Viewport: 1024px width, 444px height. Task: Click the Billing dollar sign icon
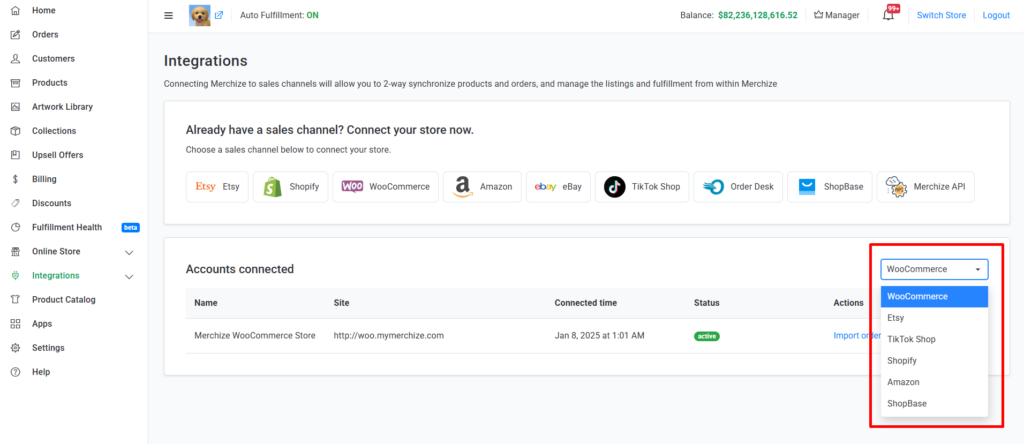[x=16, y=180]
